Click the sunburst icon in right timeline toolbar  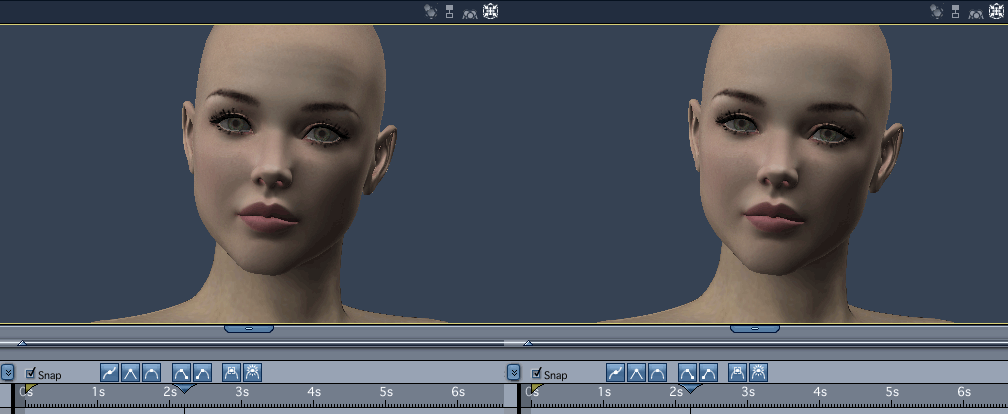coord(759,372)
